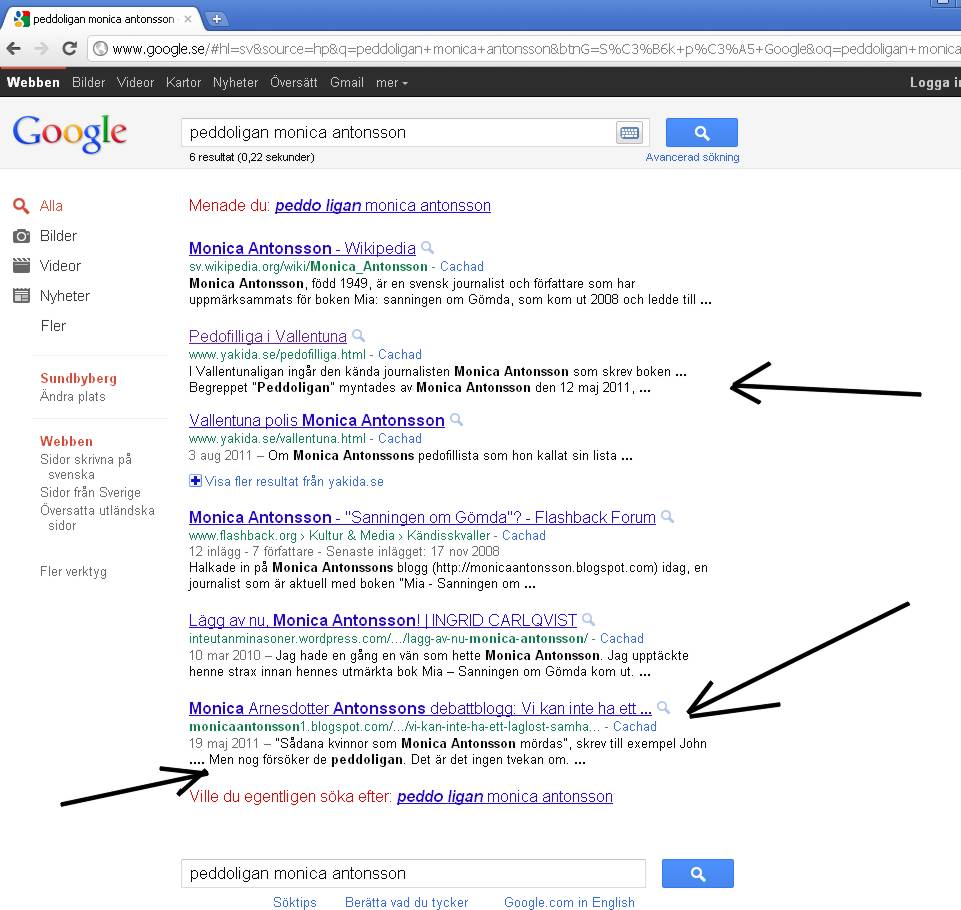The width and height of the screenshot is (961, 910).
Task: Open Cachad link for the wordpress result
Action: tap(622, 638)
